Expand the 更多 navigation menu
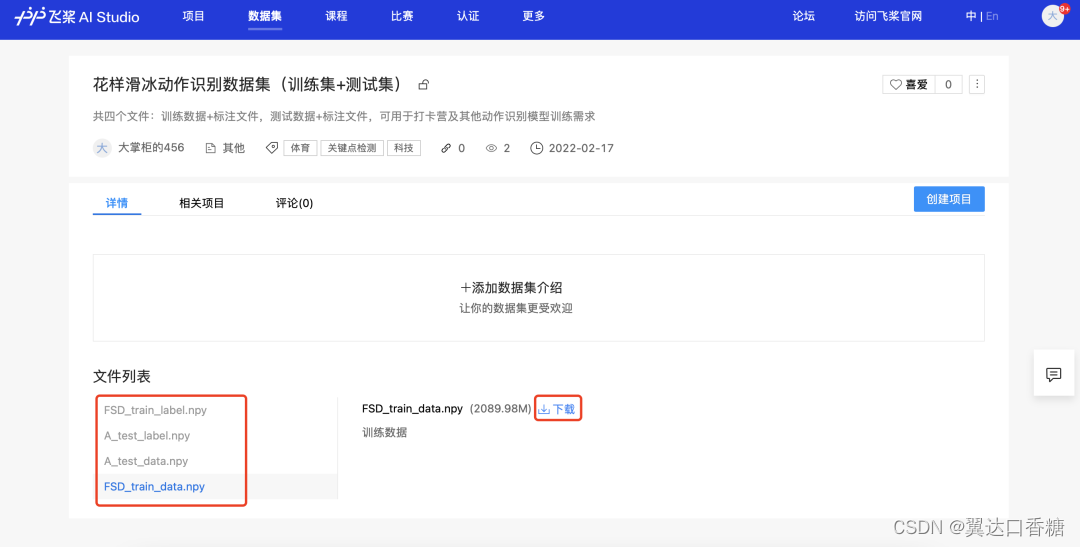The height and width of the screenshot is (547, 1080). pos(533,16)
